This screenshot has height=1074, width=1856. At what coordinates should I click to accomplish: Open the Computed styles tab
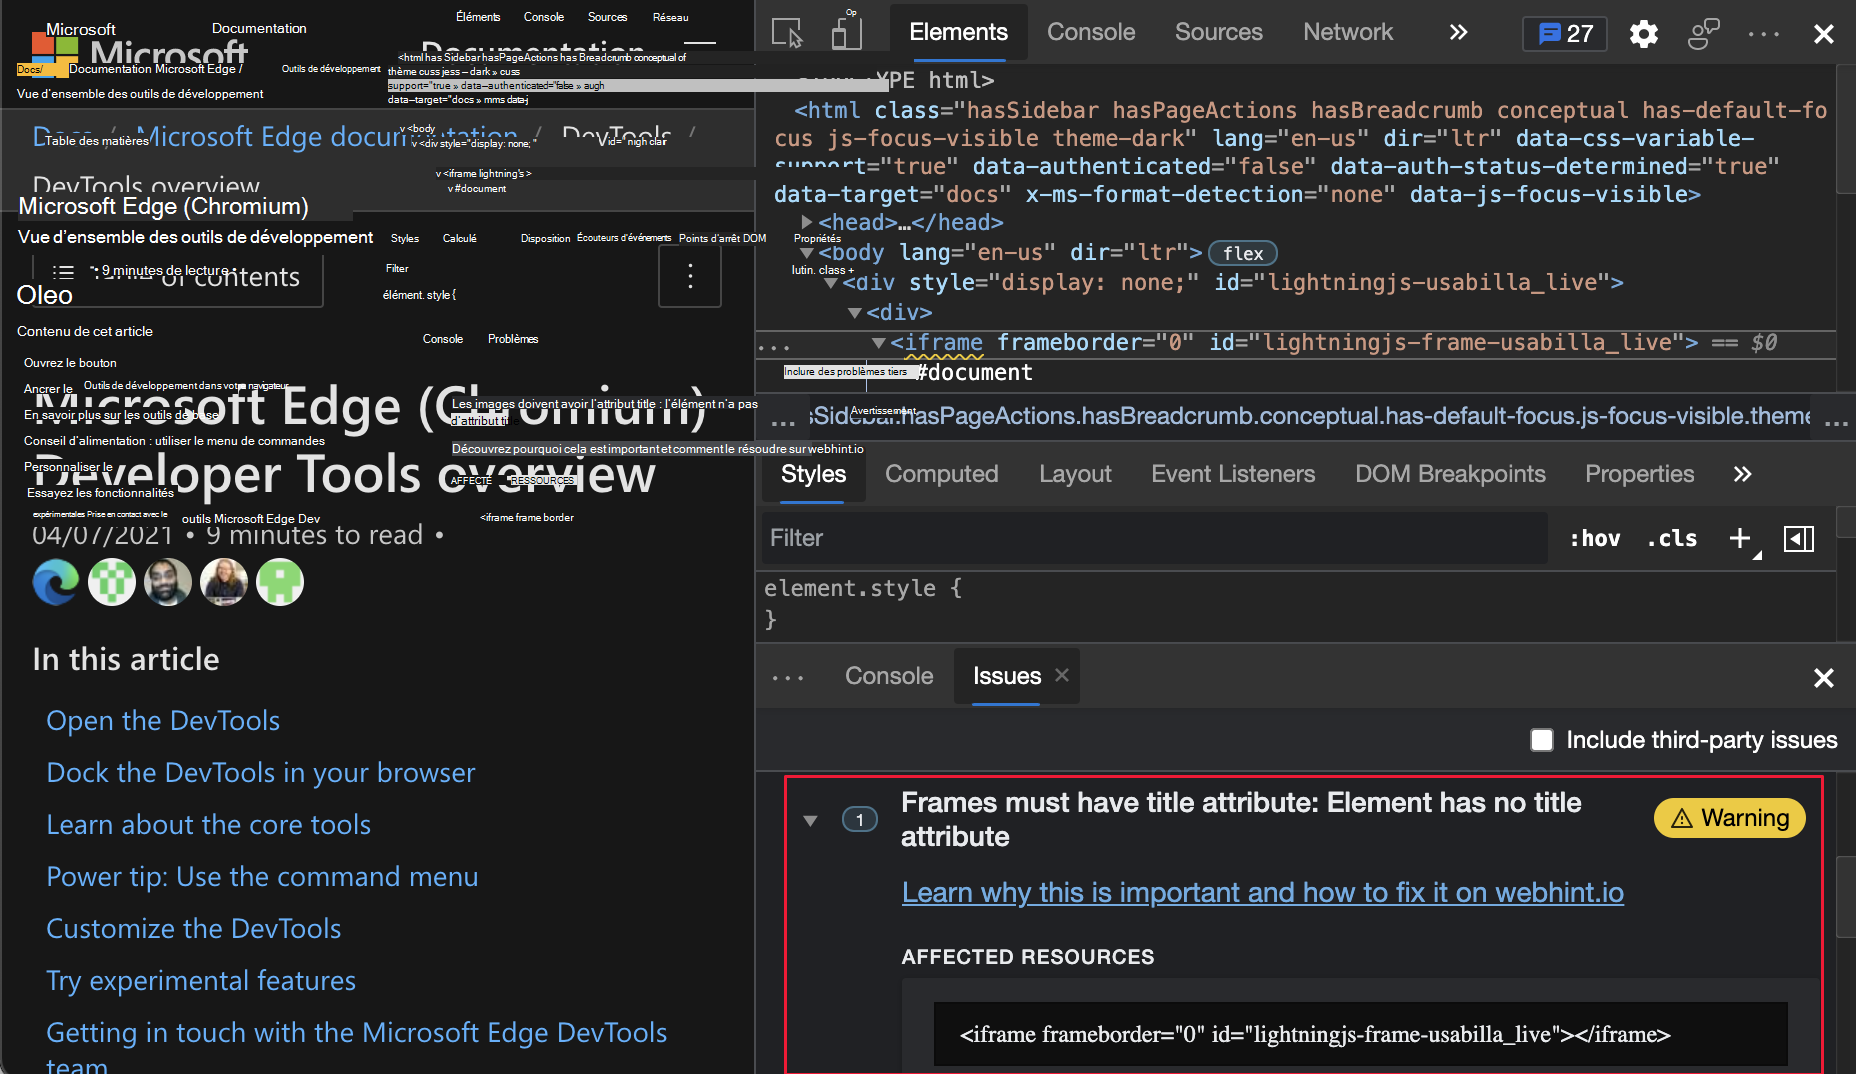click(x=941, y=474)
